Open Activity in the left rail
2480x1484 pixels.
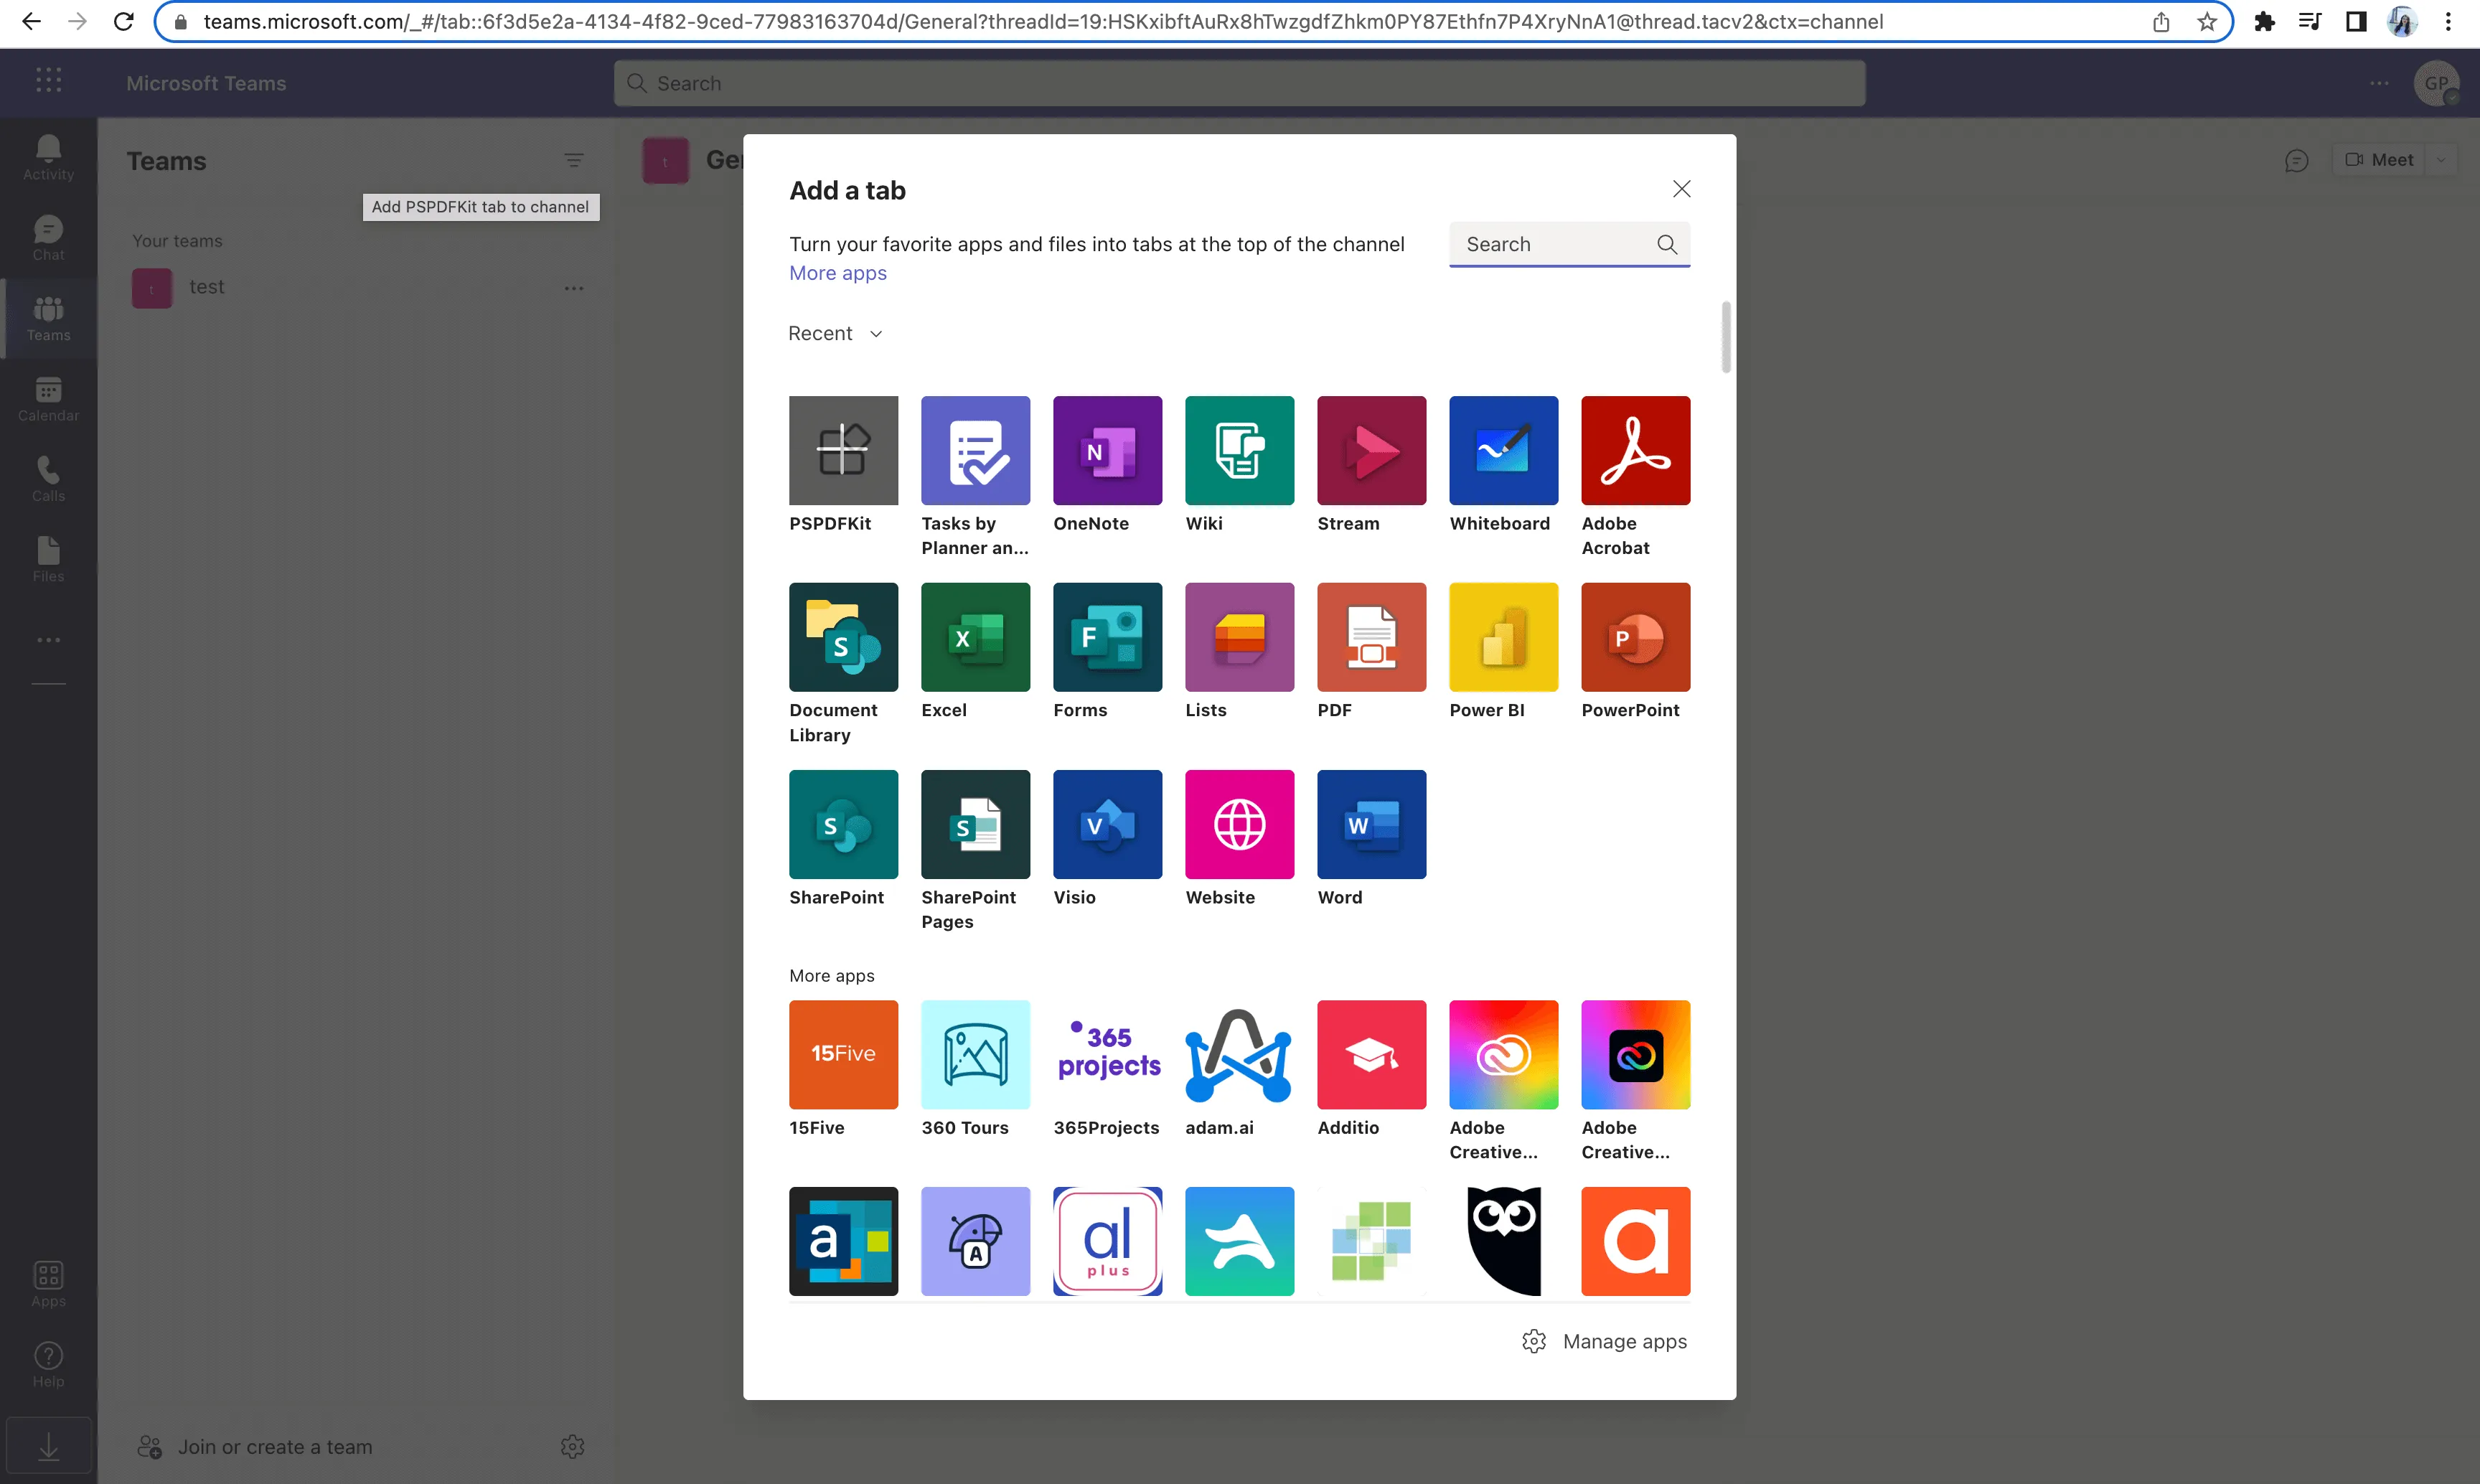tap(48, 158)
